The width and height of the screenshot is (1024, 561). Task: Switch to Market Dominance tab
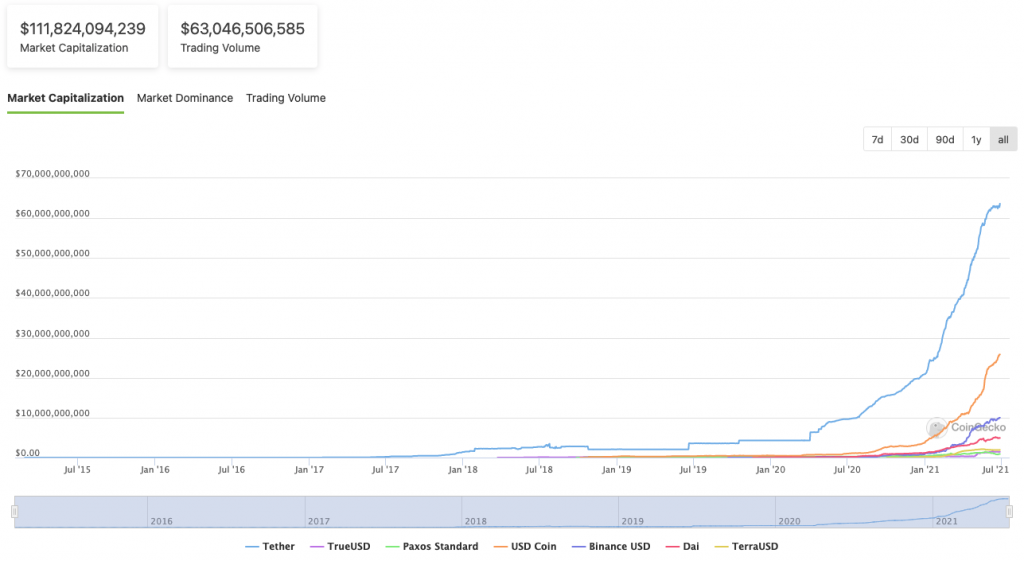point(185,98)
